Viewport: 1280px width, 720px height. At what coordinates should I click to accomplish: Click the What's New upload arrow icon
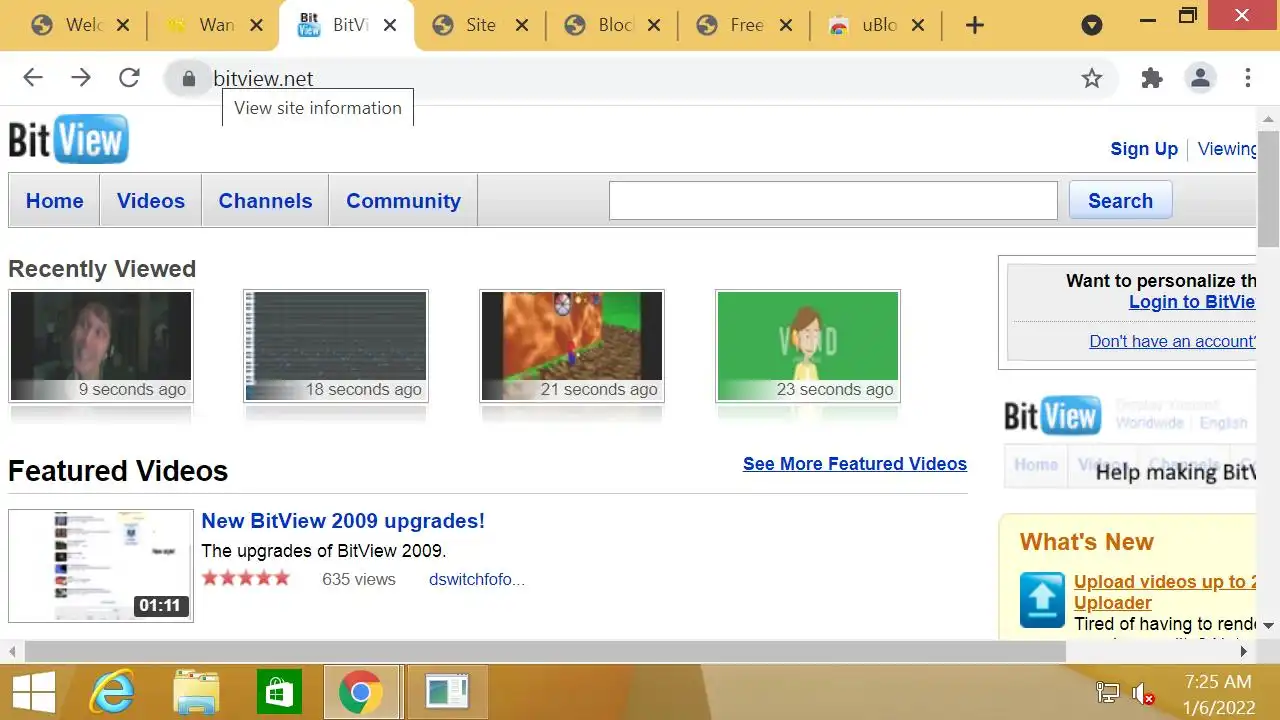(1042, 599)
